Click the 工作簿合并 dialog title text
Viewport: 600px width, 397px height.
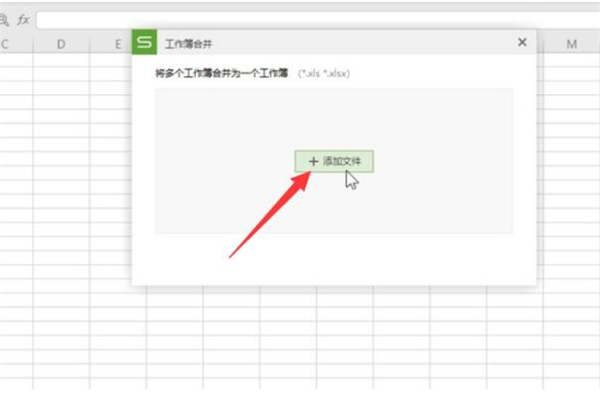188,44
